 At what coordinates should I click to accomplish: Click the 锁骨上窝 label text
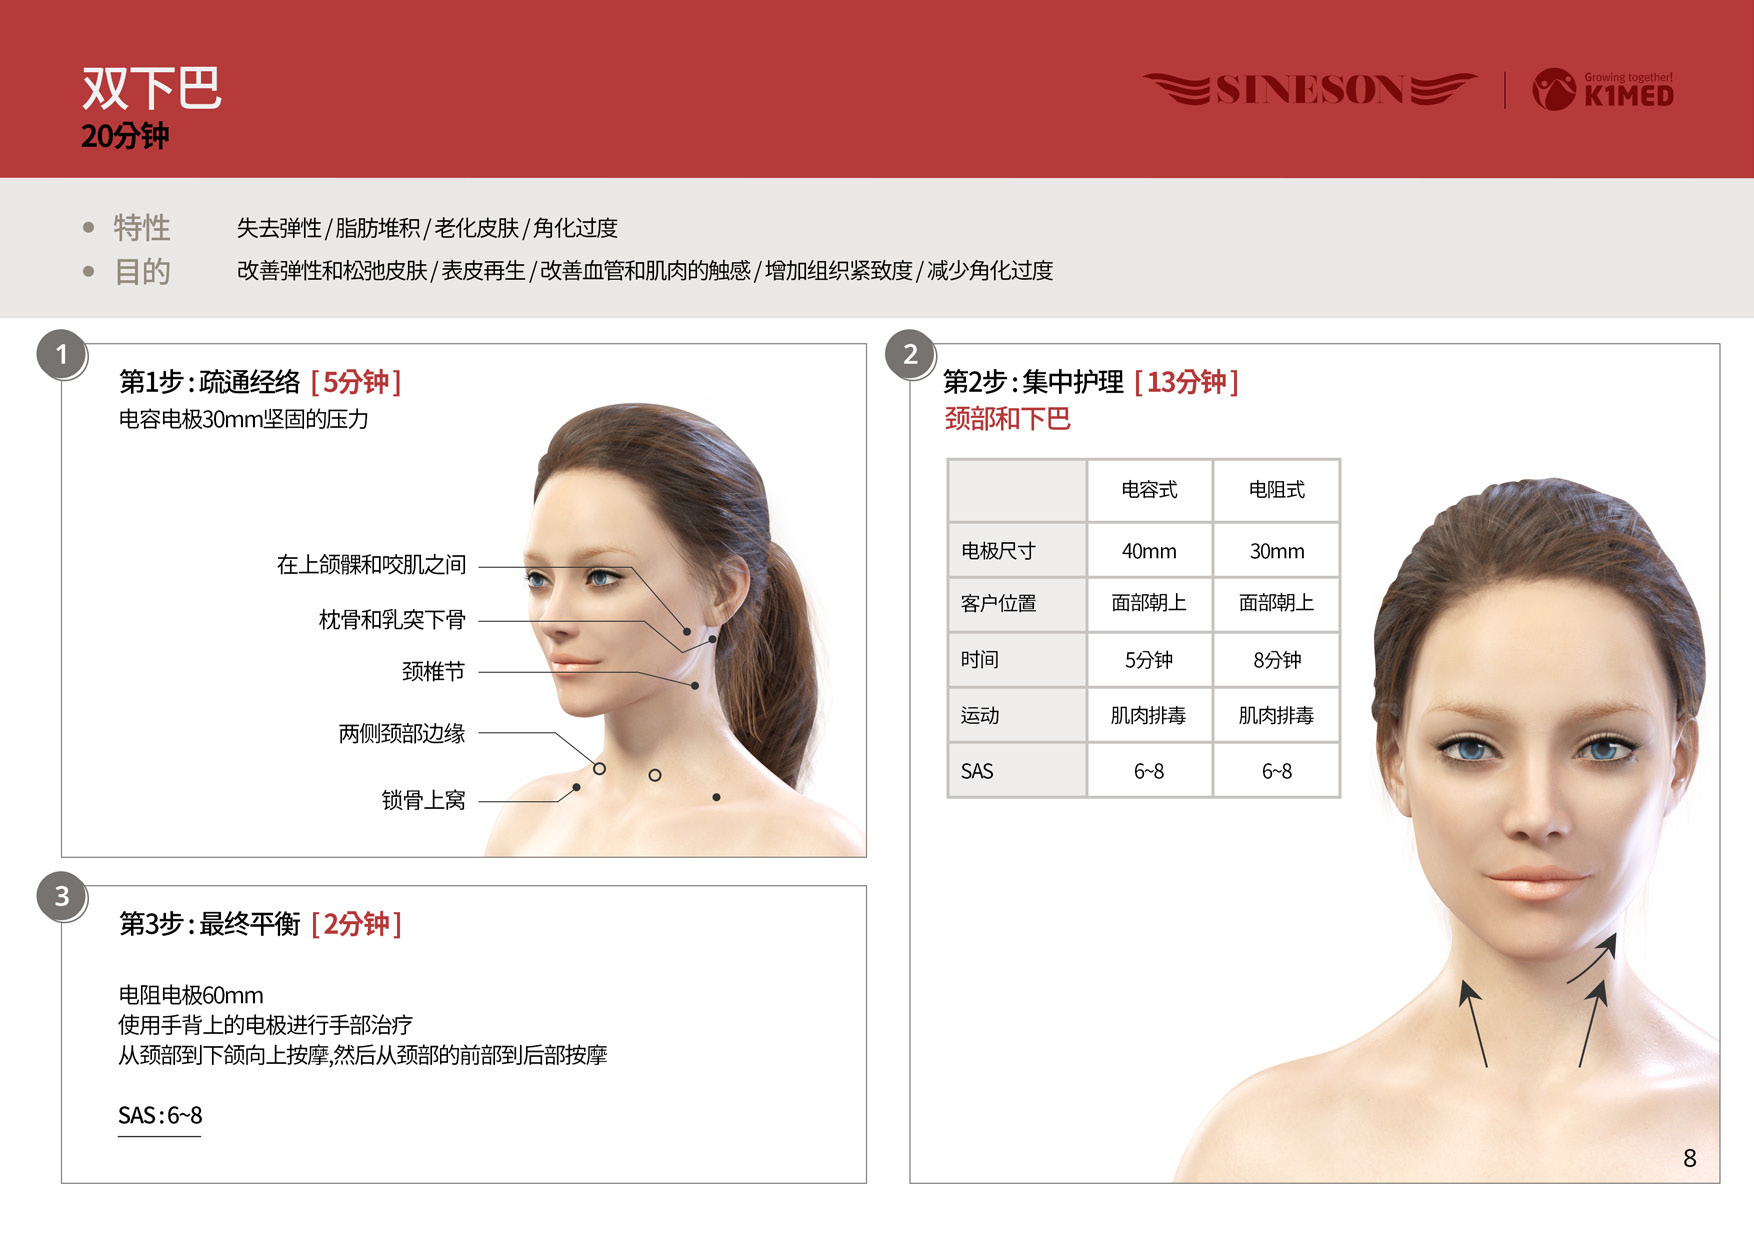(423, 800)
